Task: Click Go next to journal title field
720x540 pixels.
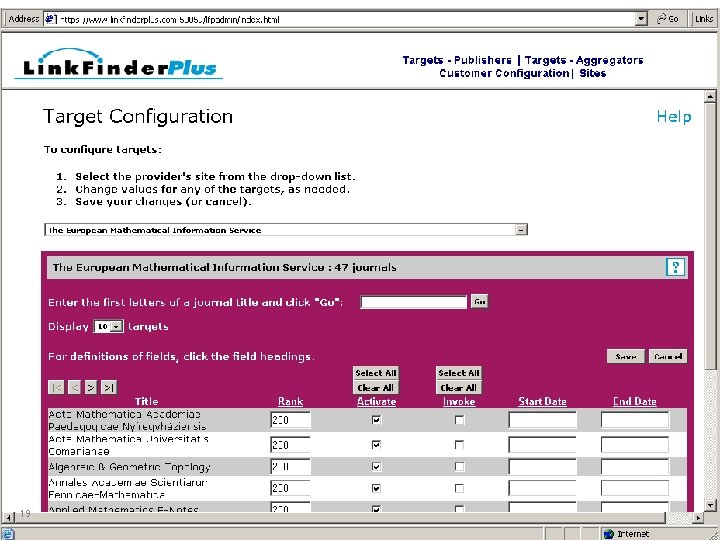Action: point(479,302)
